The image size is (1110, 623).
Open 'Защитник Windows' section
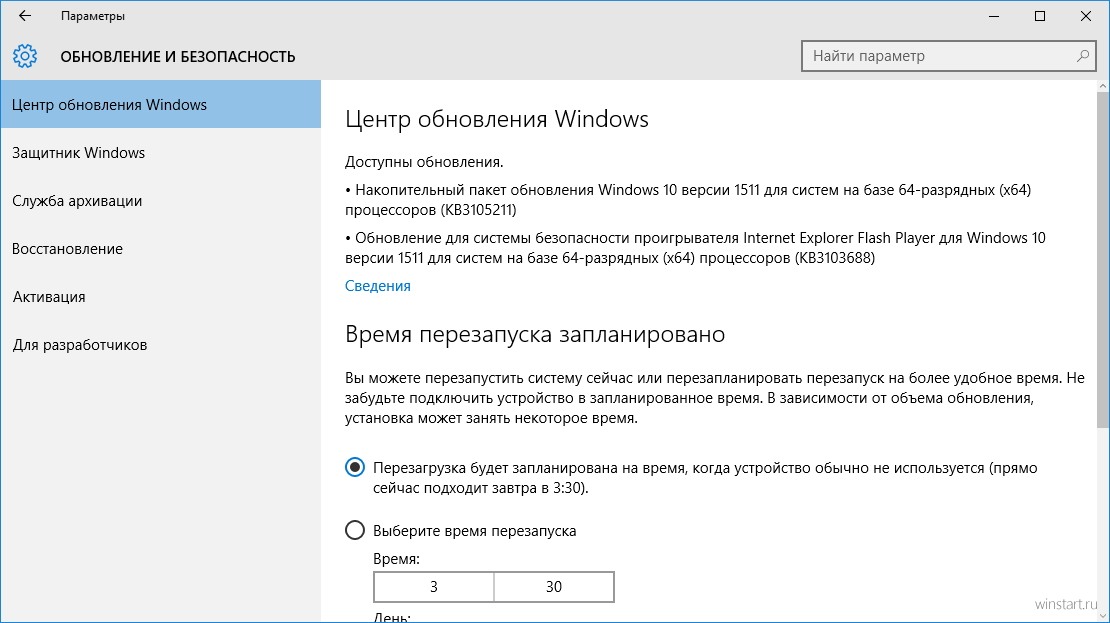pyautogui.click(x=161, y=153)
